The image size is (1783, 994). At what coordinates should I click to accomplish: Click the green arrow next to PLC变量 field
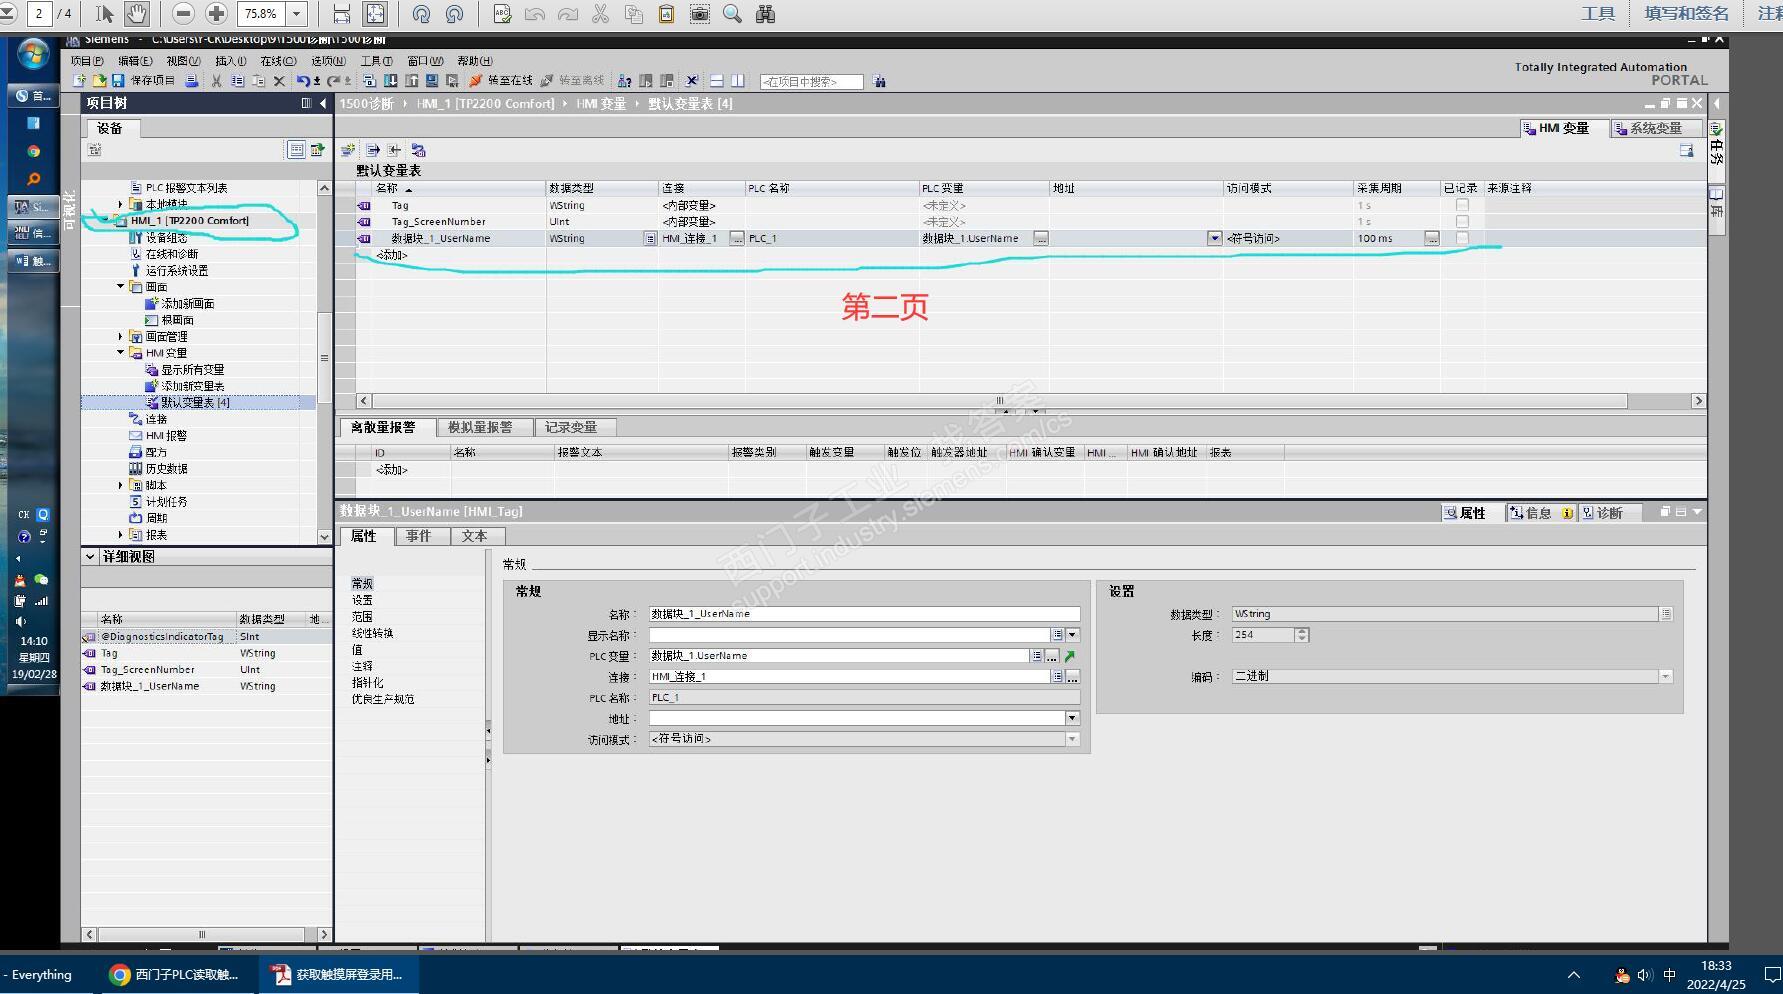tap(1070, 656)
